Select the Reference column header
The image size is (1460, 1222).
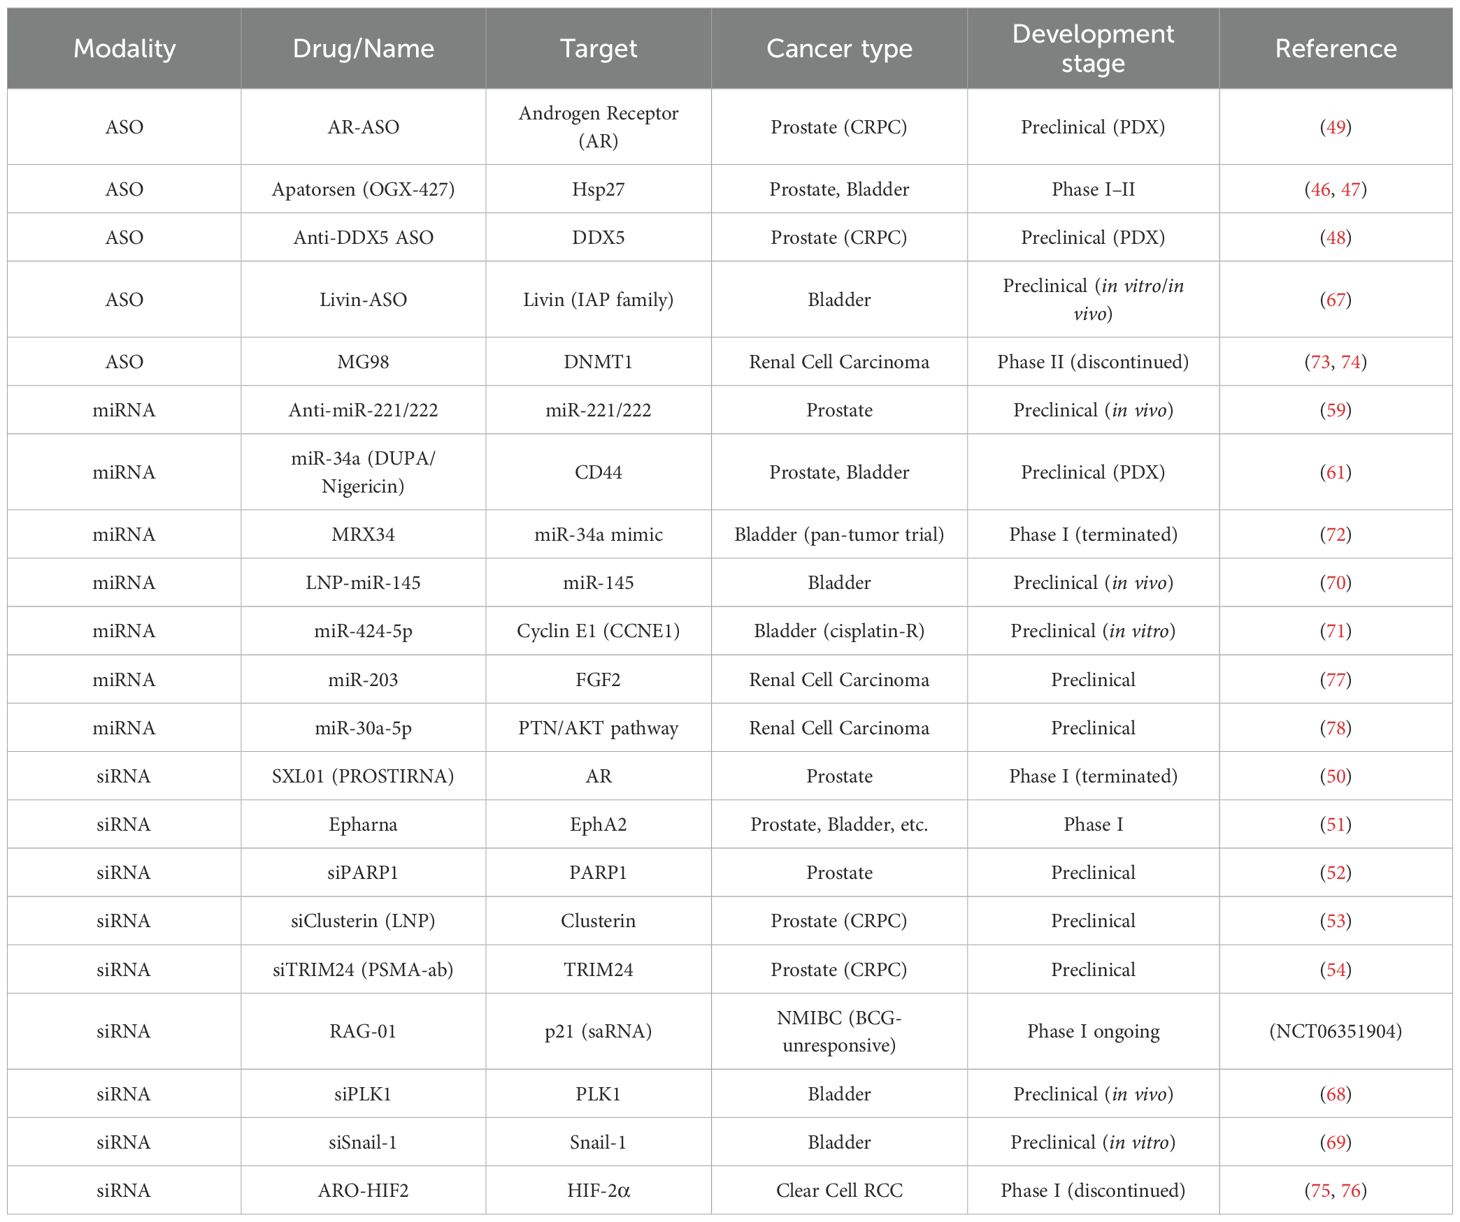click(1335, 48)
